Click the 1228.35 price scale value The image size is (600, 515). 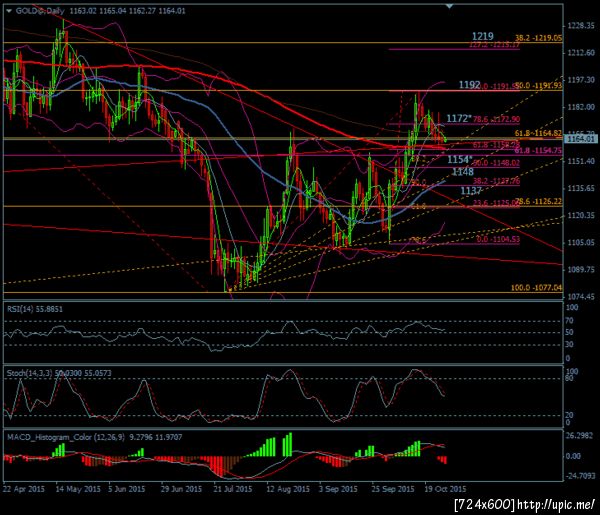581,25
